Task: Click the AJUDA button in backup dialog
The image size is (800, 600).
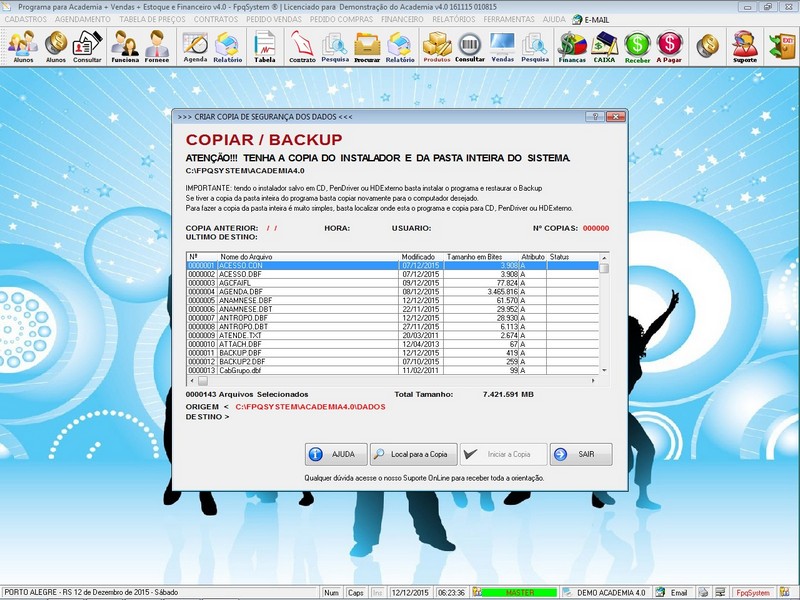Action: tap(336, 454)
